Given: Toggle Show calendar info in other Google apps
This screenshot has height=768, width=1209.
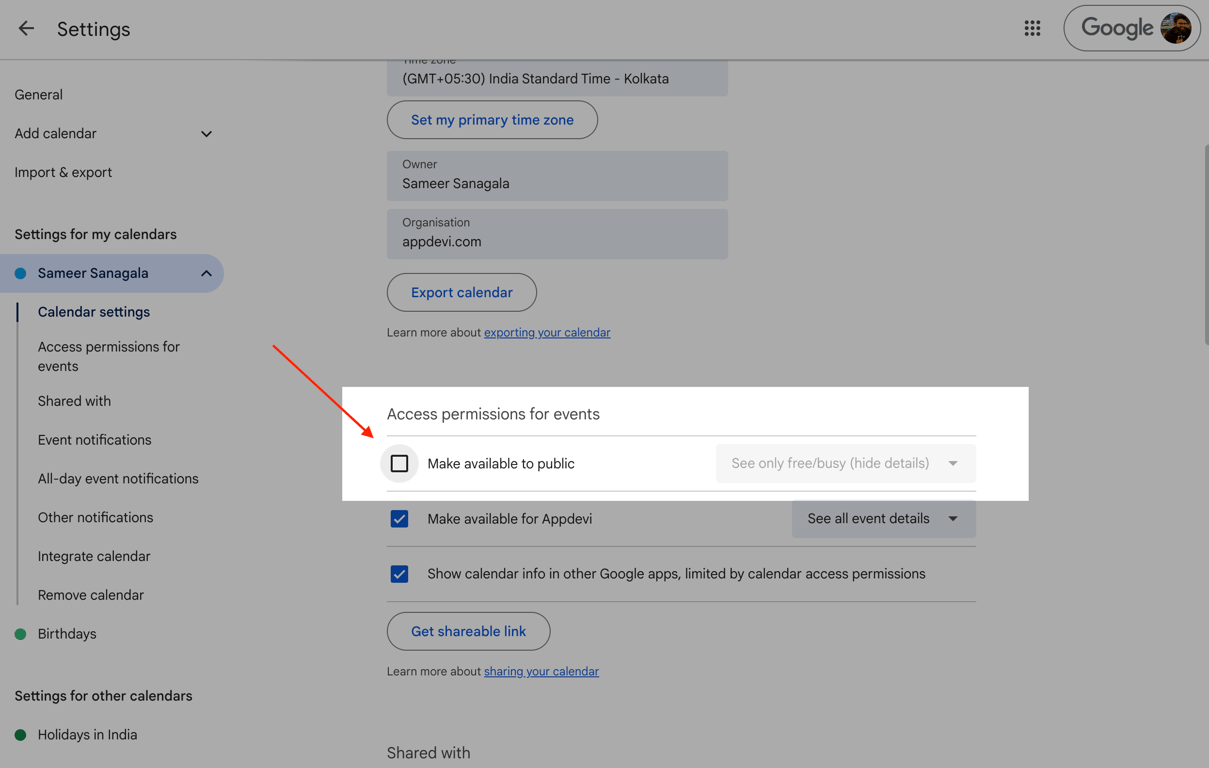Looking at the screenshot, I should (x=399, y=574).
